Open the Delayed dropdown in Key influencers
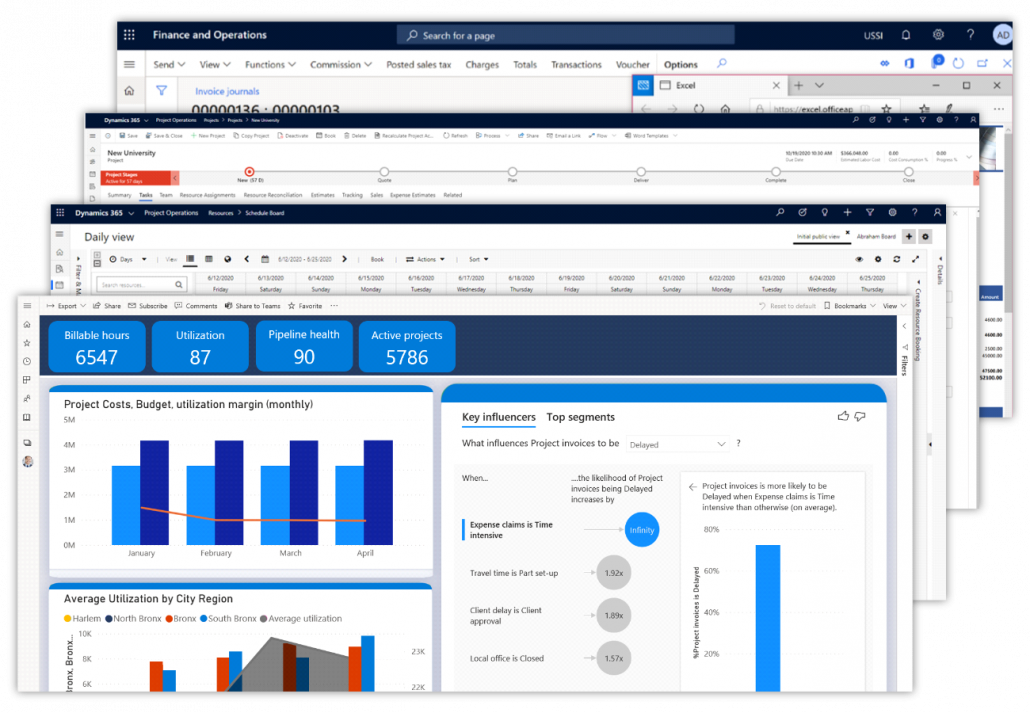Screen dimensions: 1030x713 [678, 444]
